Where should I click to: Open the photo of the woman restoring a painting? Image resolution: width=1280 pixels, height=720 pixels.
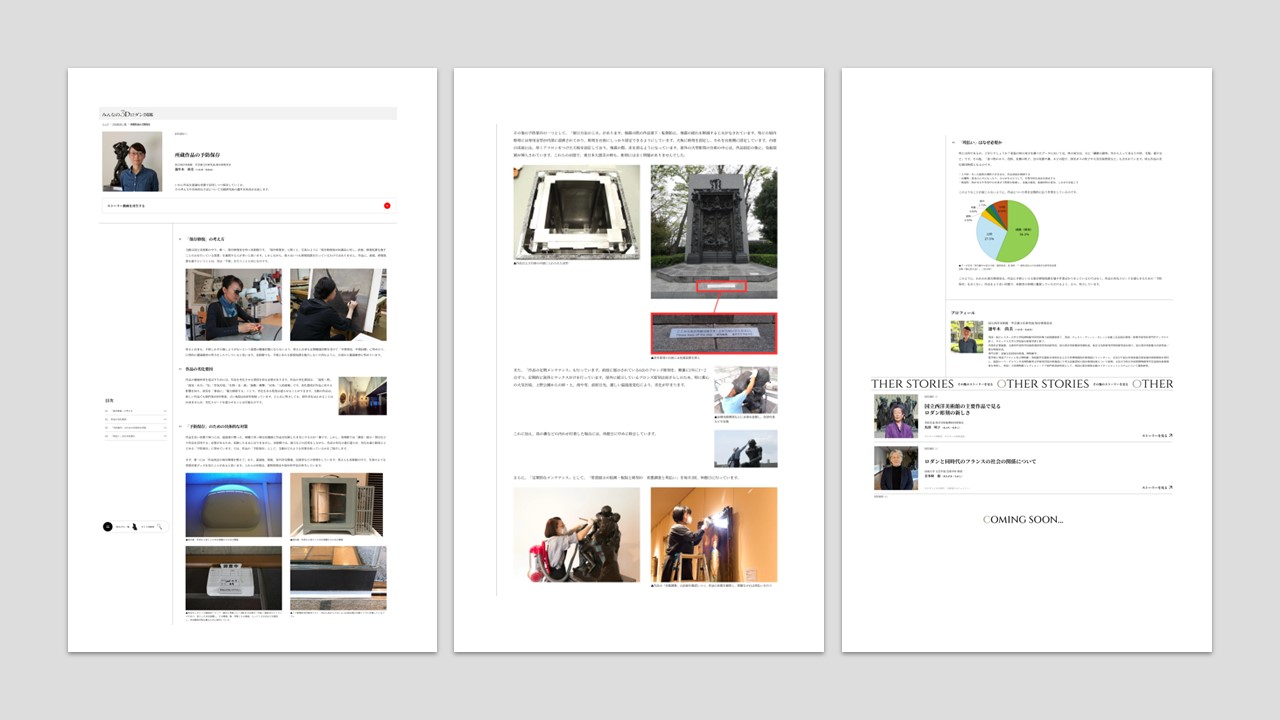pyautogui.click(x=338, y=304)
